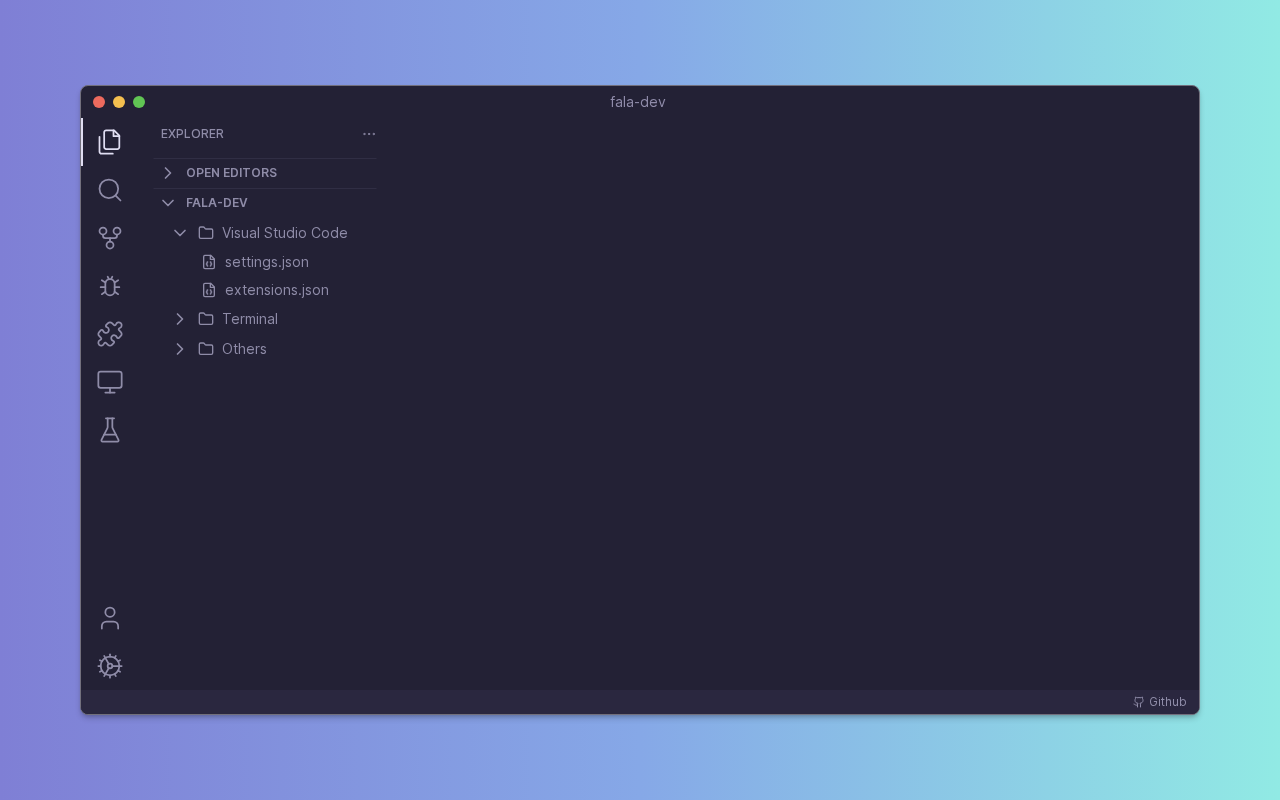Expand the Others folder

pos(244,349)
